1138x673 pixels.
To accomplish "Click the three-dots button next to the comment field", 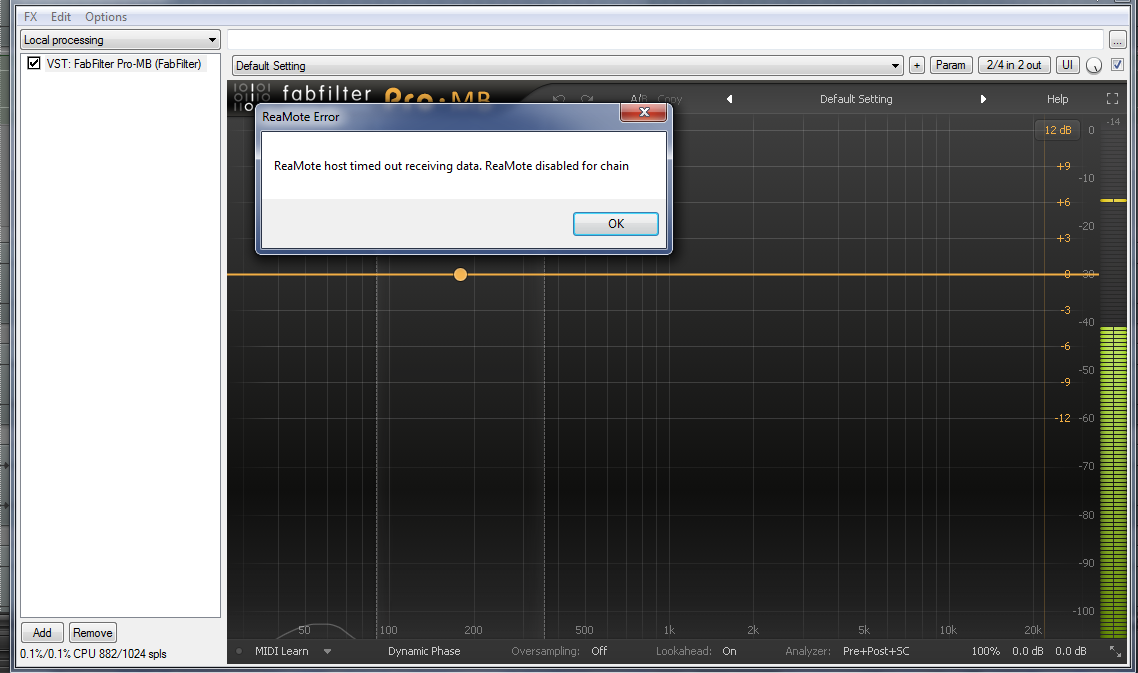I will coord(1117,40).
